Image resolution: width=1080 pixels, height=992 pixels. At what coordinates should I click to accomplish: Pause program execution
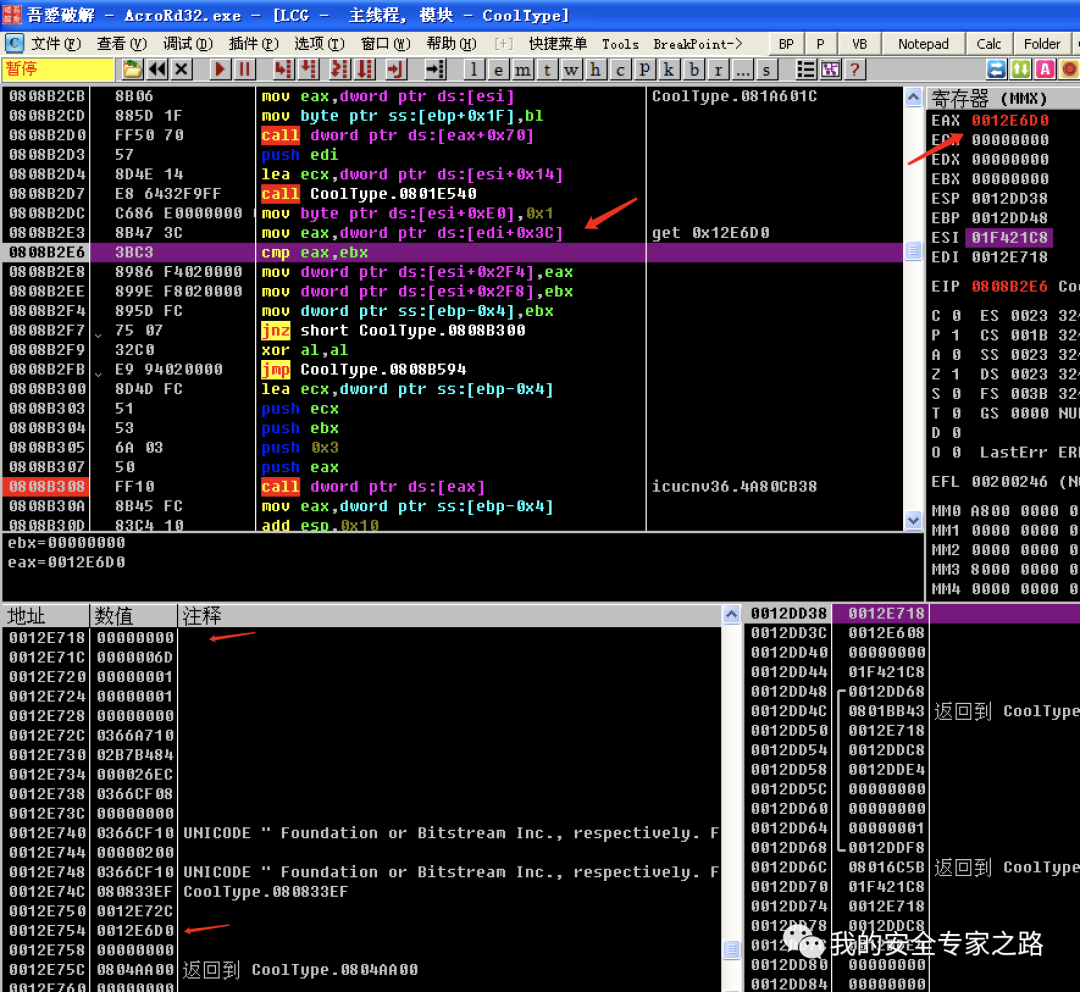coord(244,69)
